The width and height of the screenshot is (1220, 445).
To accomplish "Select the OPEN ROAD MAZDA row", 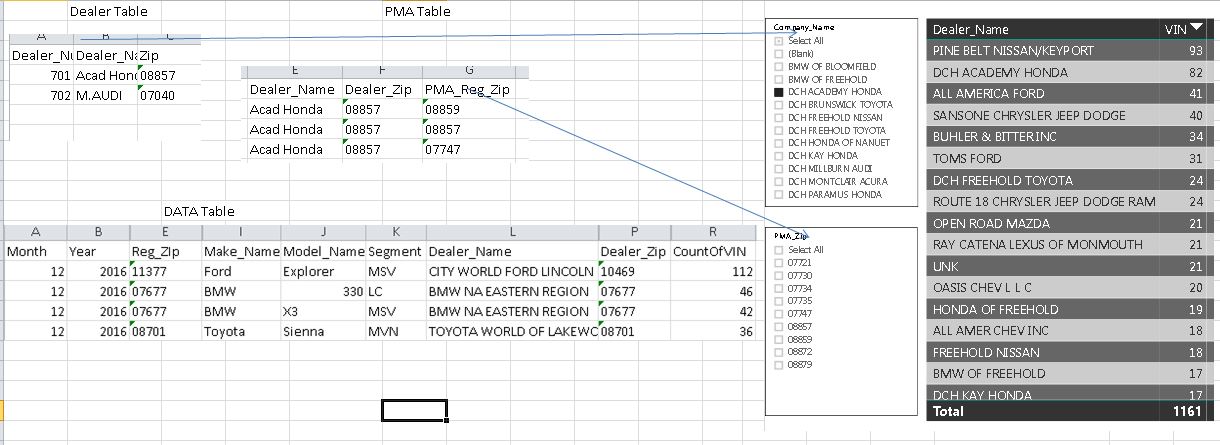I will tap(1069, 223).
